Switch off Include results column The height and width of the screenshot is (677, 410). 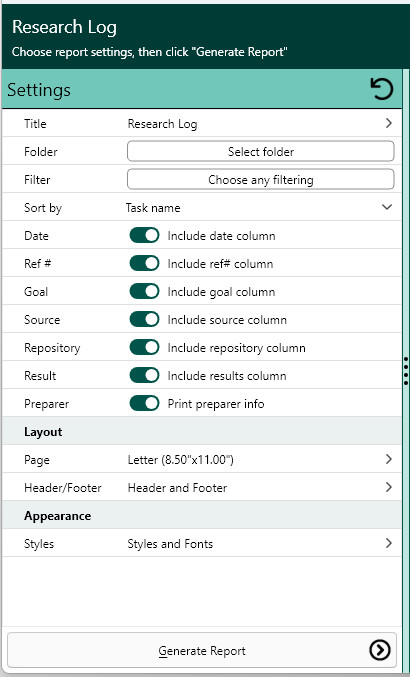[145, 376]
